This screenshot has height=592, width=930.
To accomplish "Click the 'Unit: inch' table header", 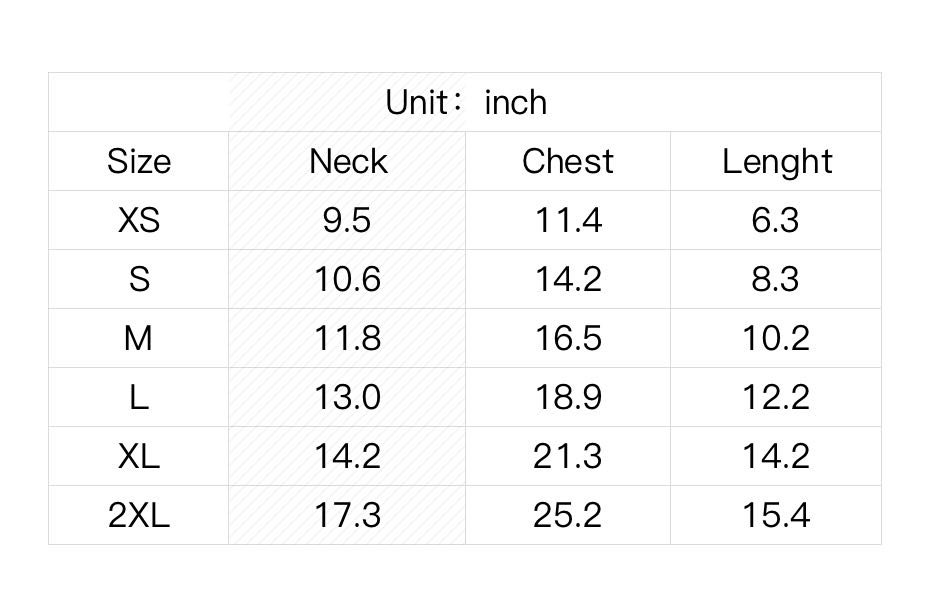I will click(x=466, y=102).
